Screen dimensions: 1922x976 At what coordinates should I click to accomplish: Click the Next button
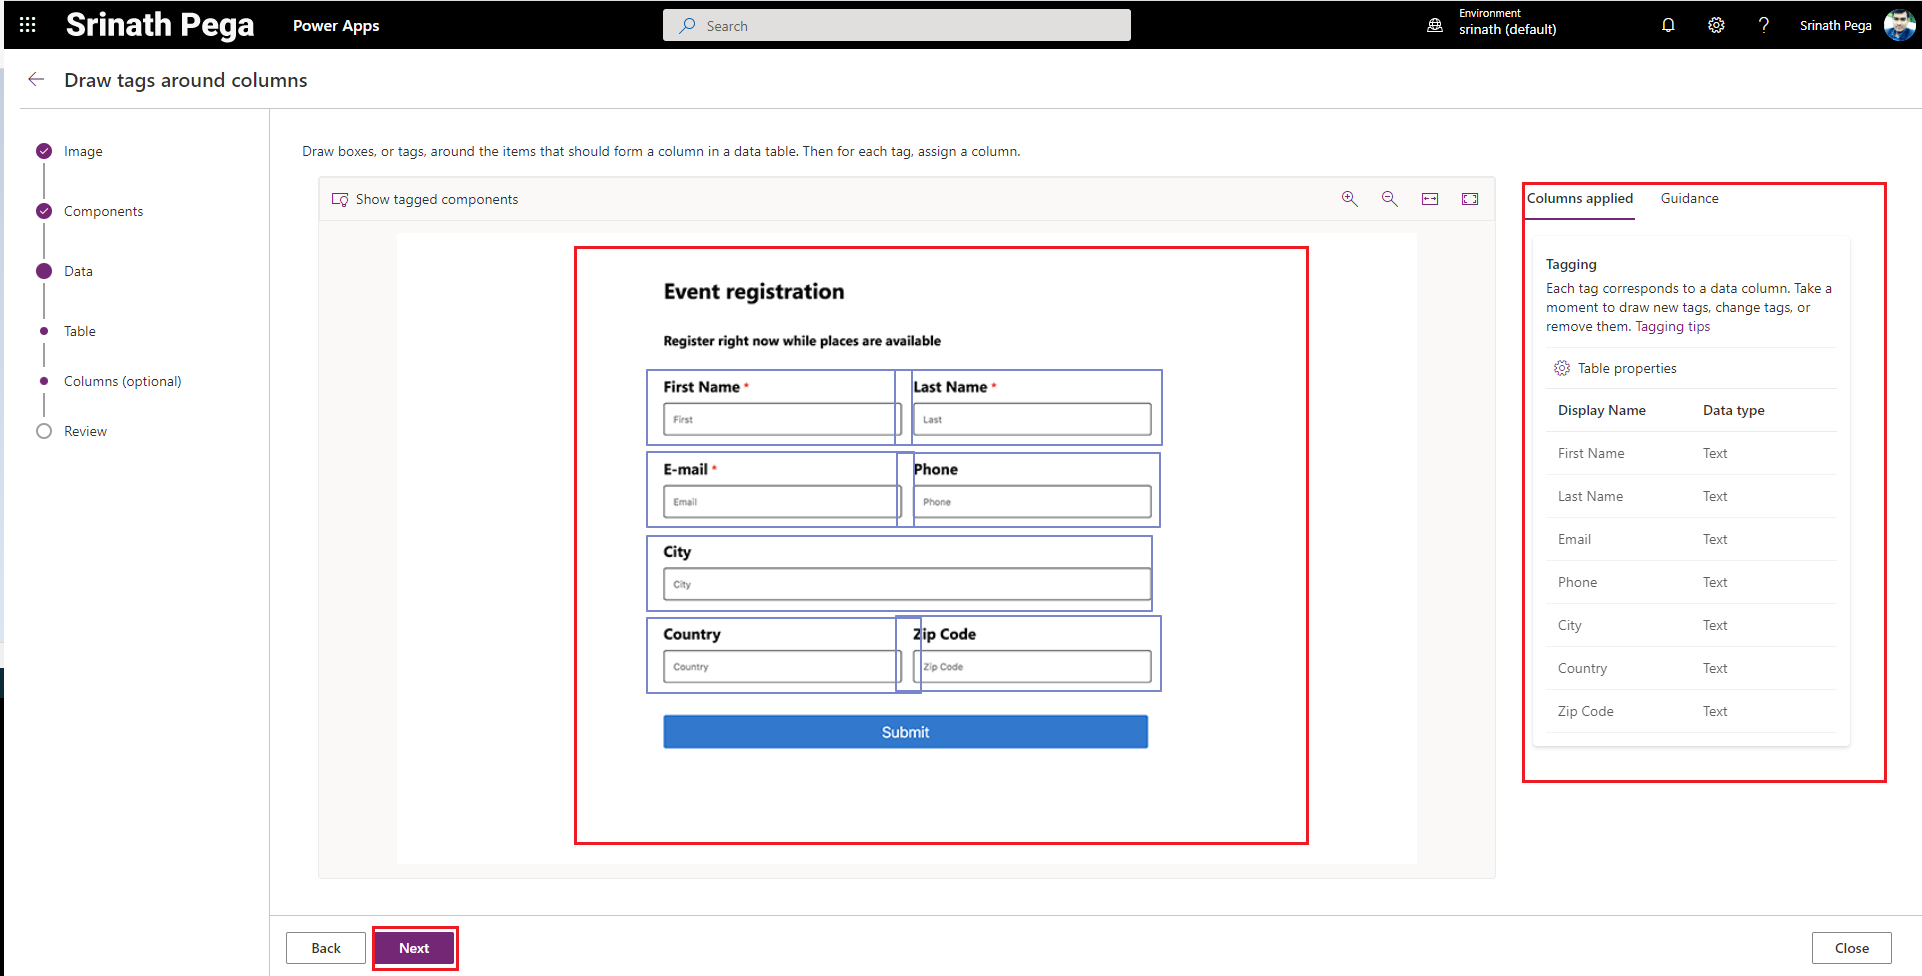coord(414,948)
